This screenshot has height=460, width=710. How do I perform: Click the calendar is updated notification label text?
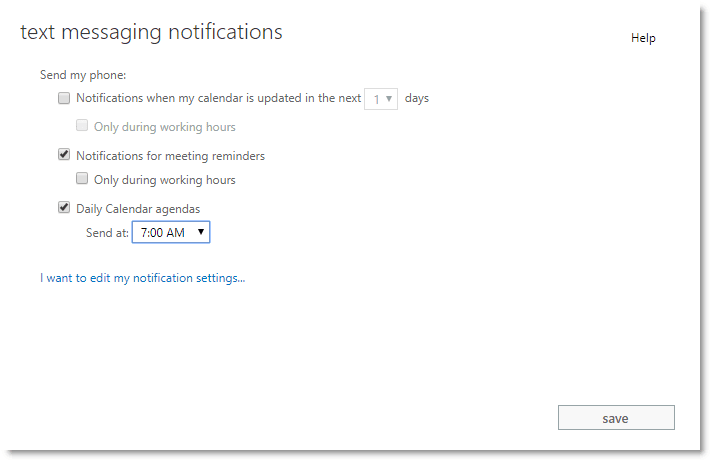point(219,98)
